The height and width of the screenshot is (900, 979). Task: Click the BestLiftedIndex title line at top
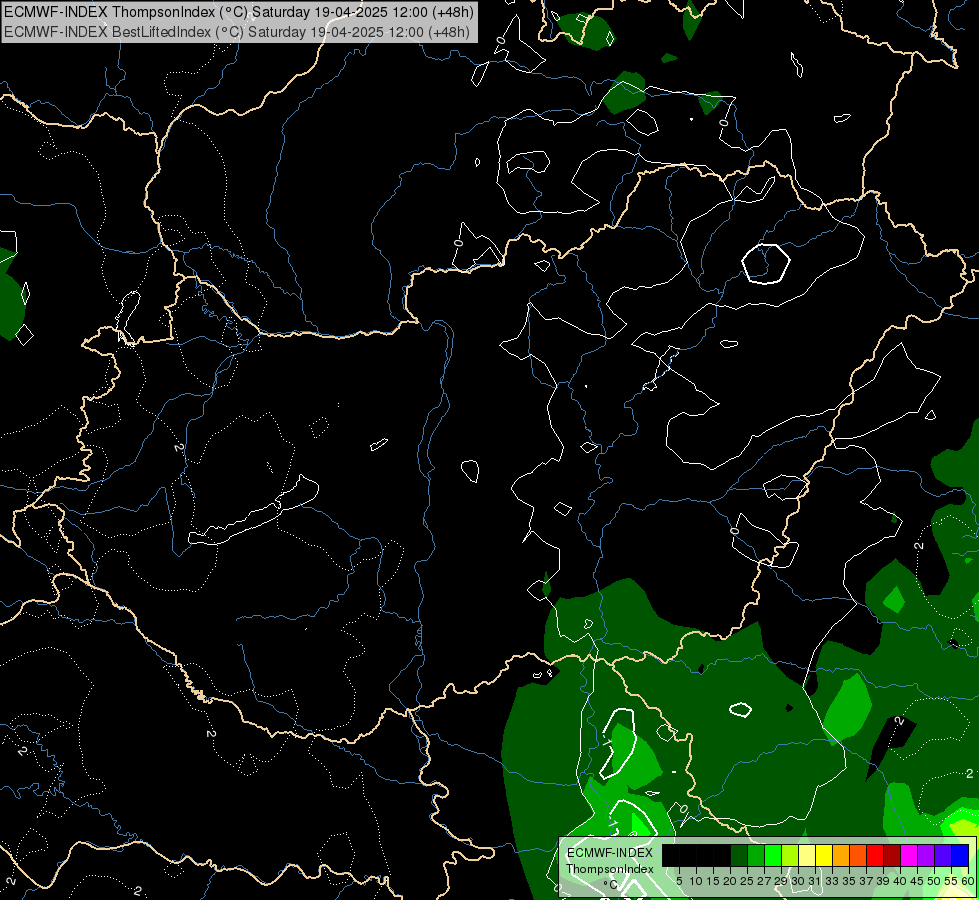237,31
